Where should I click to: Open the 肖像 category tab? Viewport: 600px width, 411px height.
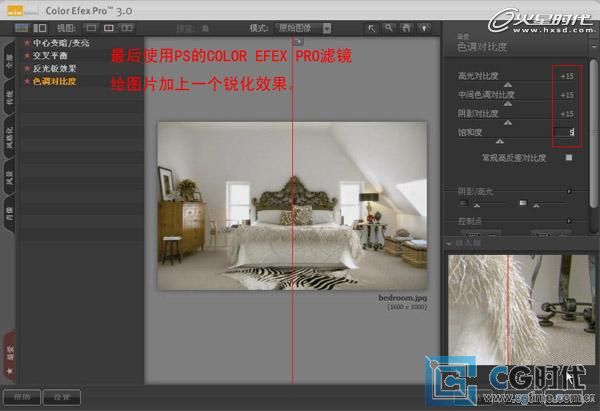pyautogui.click(x=10, y=214)
